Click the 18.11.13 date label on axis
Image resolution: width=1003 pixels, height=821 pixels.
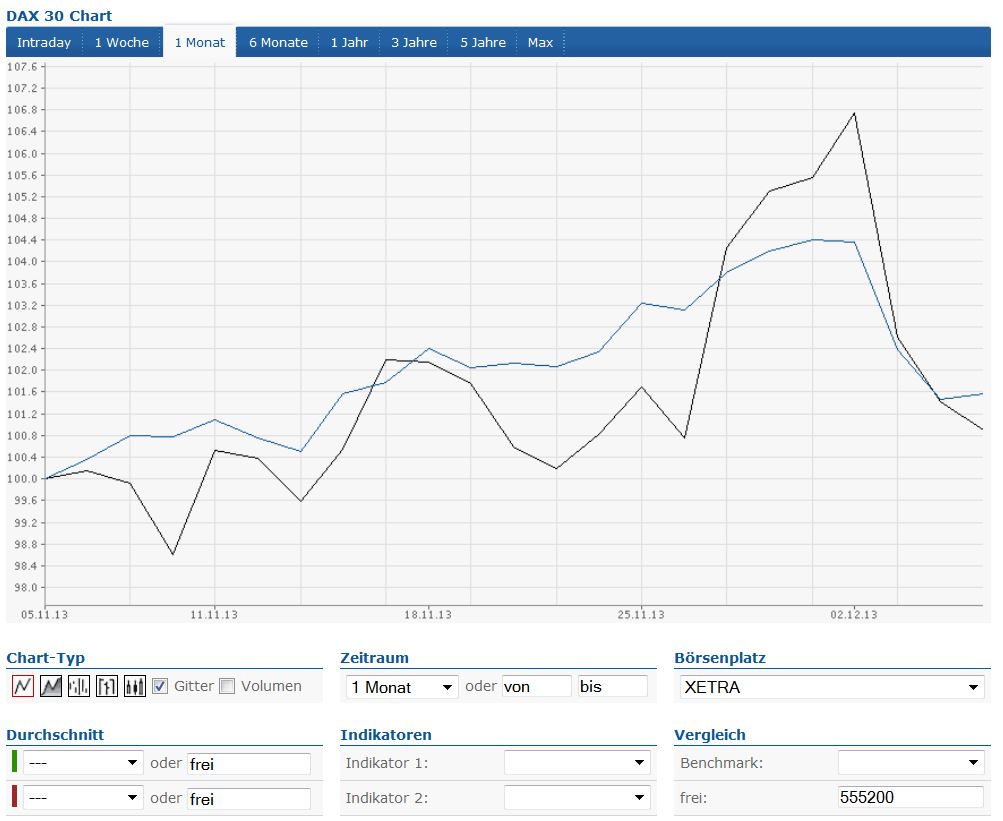tap(428, 615)
